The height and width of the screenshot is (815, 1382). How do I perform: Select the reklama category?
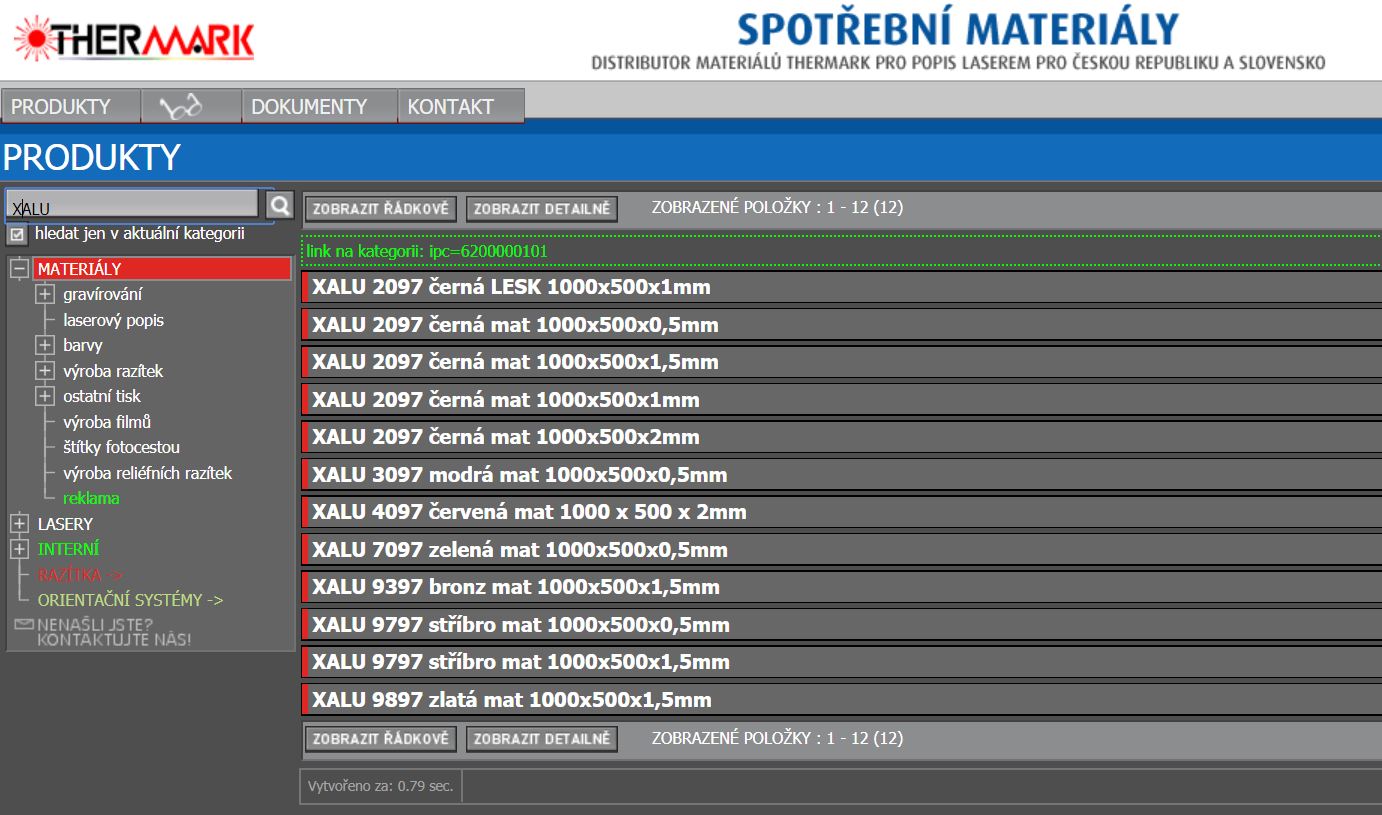coord(91,498)
